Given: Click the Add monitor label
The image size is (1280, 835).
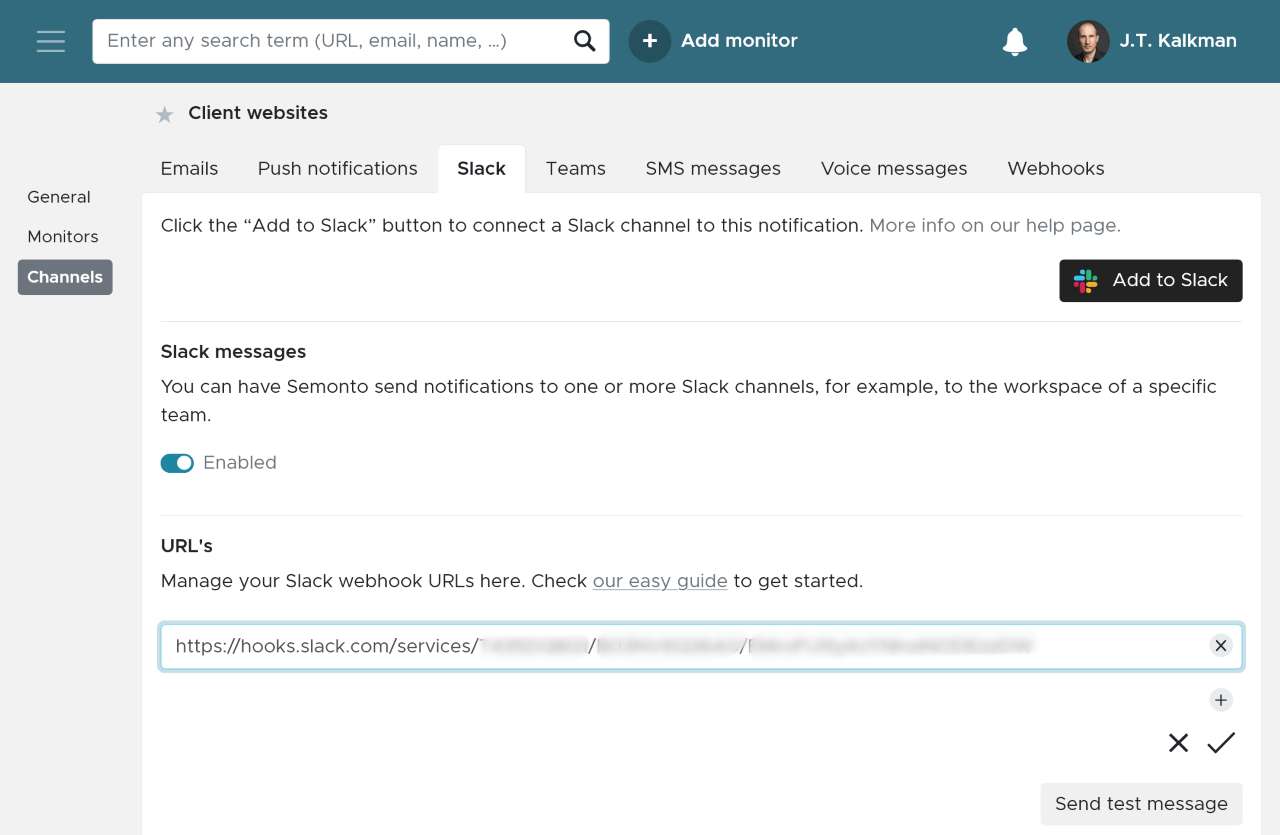Looking at the screenshot, I should coord(739,41).
